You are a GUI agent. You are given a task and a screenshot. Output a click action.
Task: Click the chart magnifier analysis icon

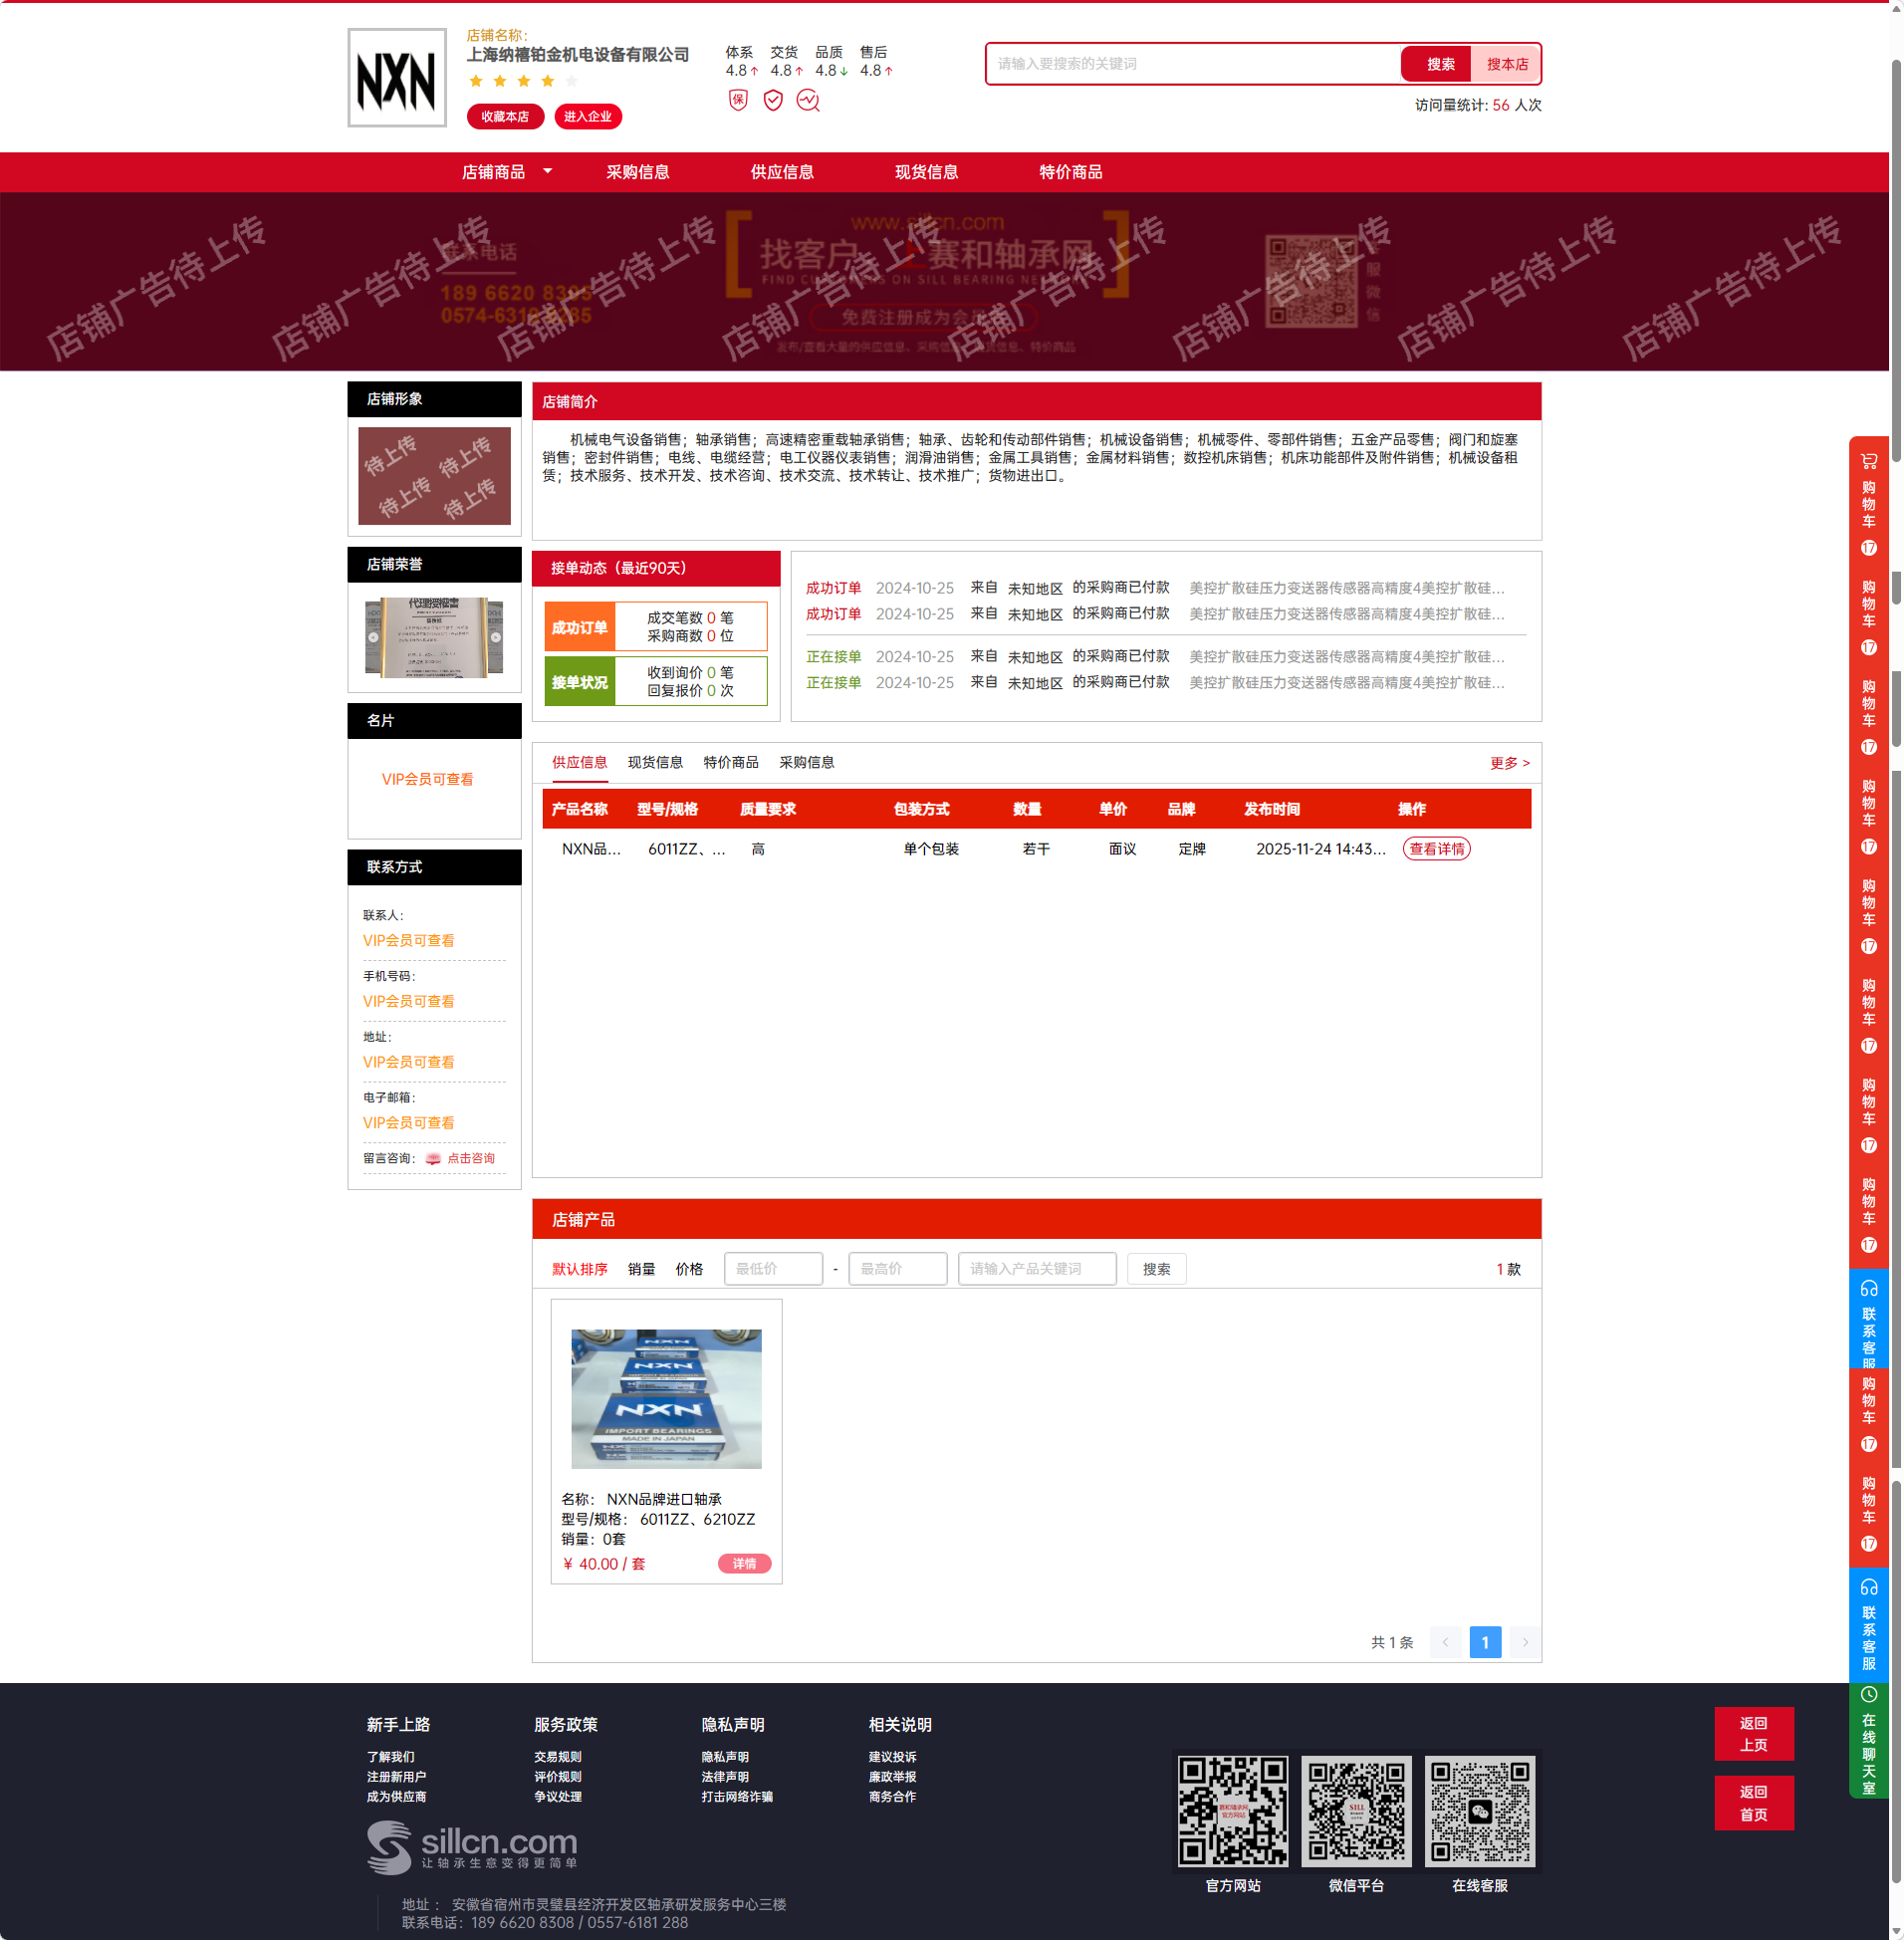[808, 100]
